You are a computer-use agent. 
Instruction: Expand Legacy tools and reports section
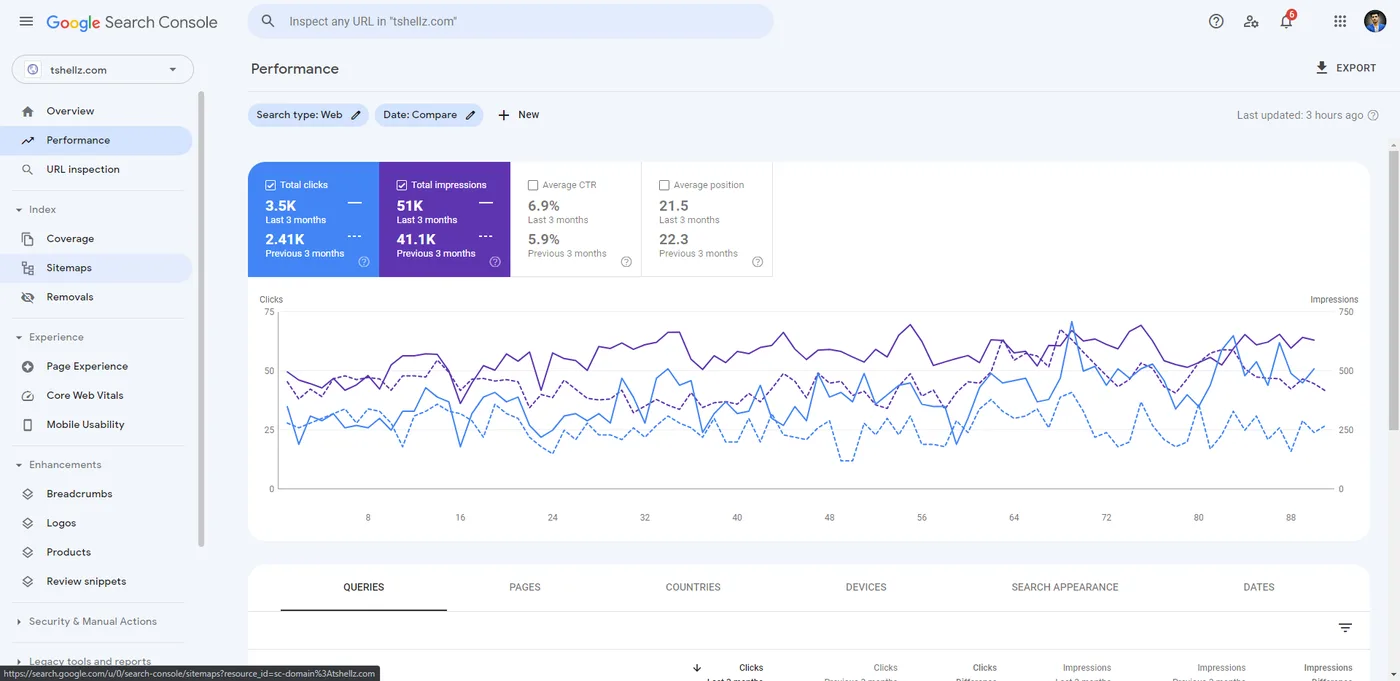[x=19, y=662]
